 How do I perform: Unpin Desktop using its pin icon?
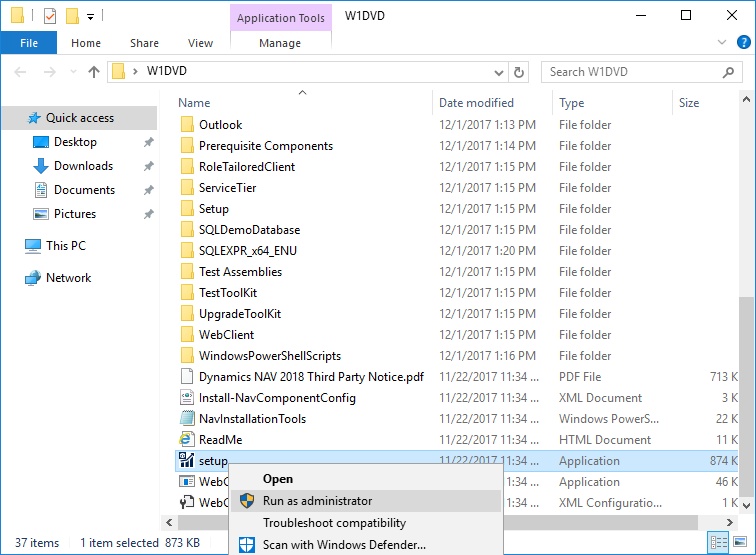(x=148, y=142)
